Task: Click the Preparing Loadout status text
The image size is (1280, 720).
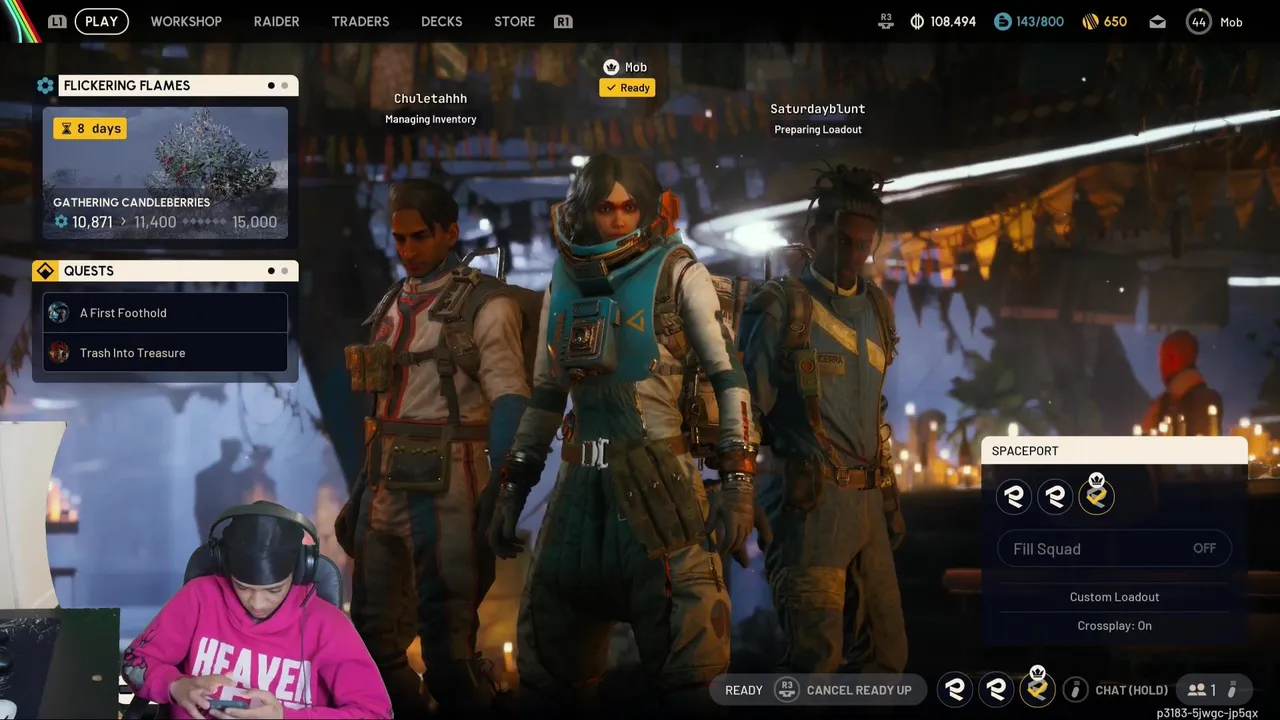Action: point(817,130)
